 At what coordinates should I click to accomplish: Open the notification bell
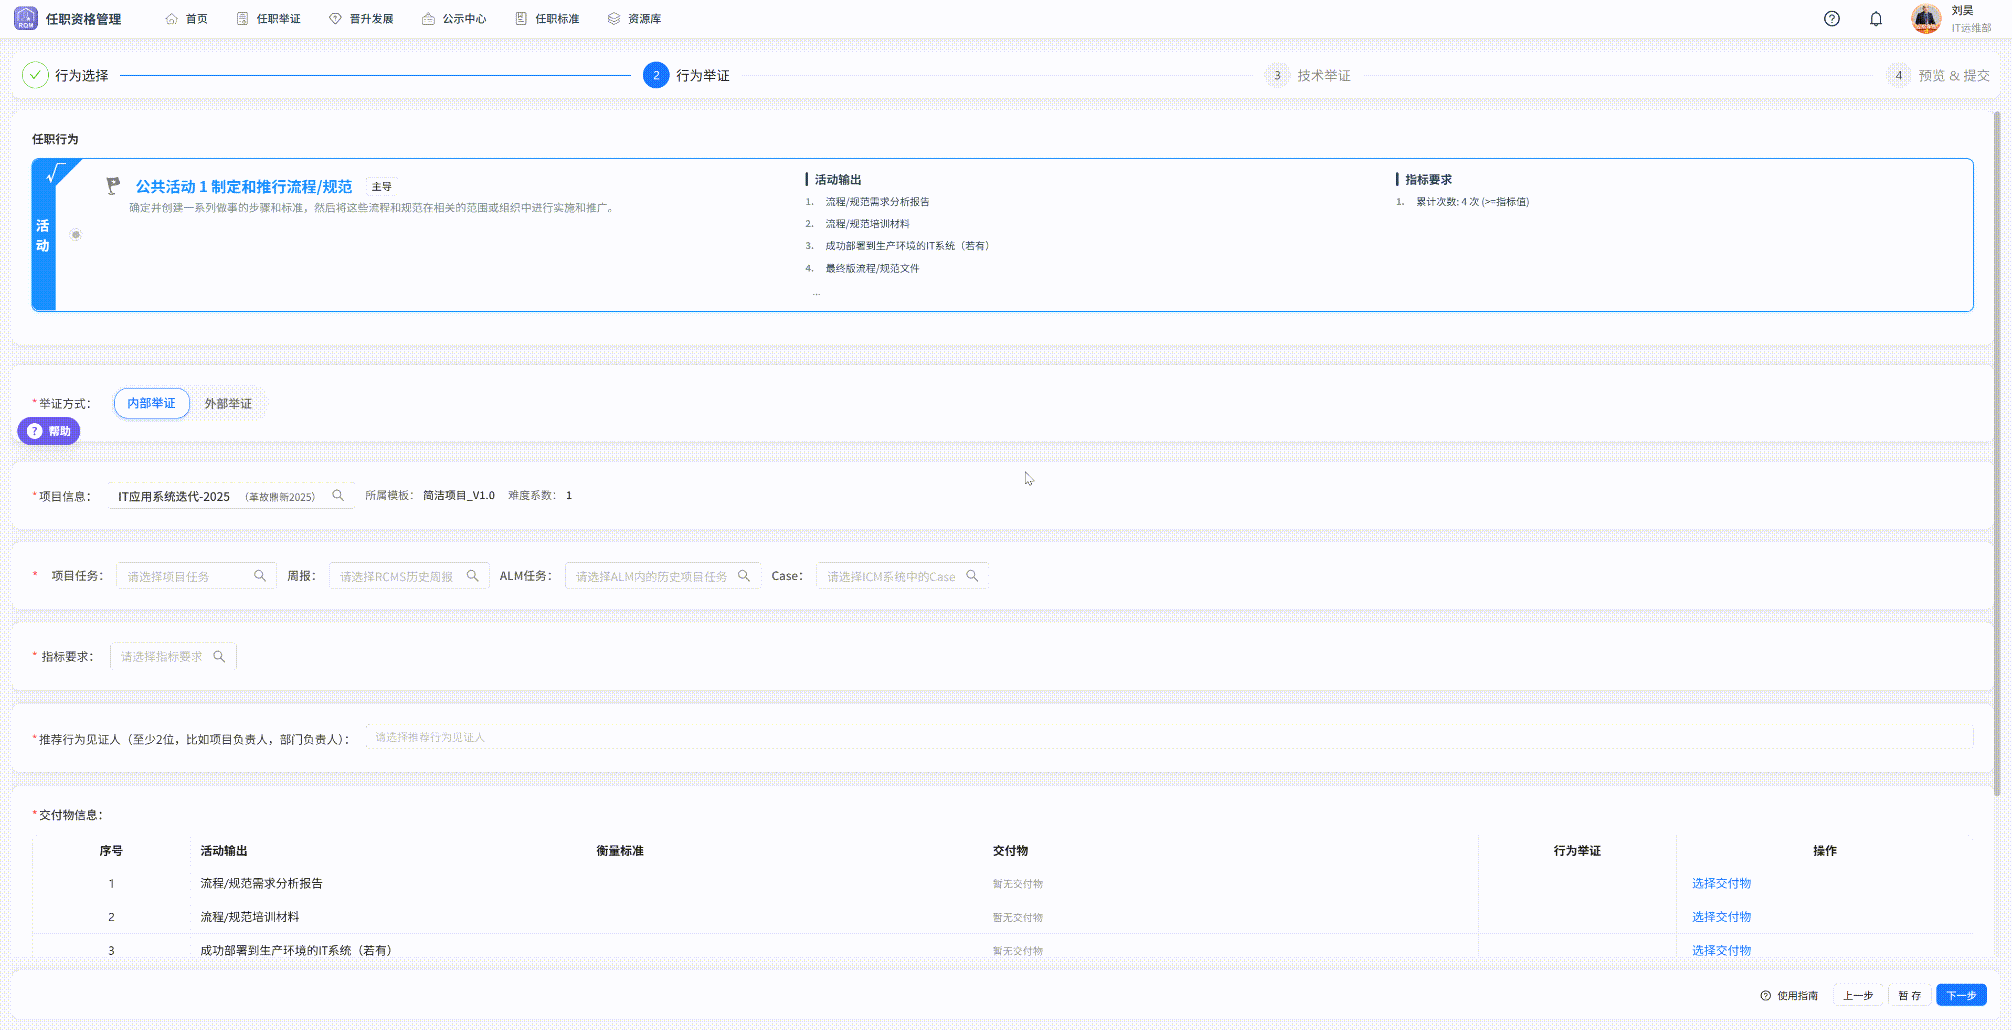coord(1875,19)
